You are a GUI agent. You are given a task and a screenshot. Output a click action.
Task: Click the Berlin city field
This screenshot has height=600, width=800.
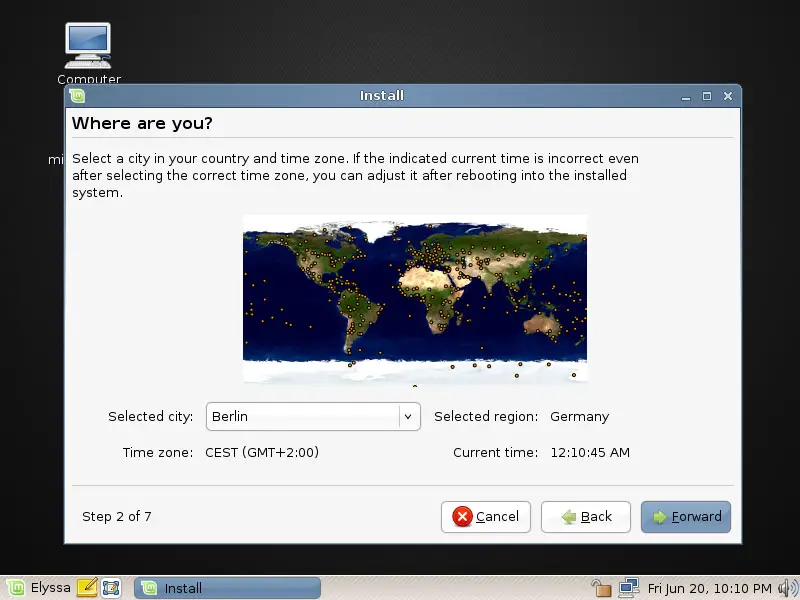(313, 416)
